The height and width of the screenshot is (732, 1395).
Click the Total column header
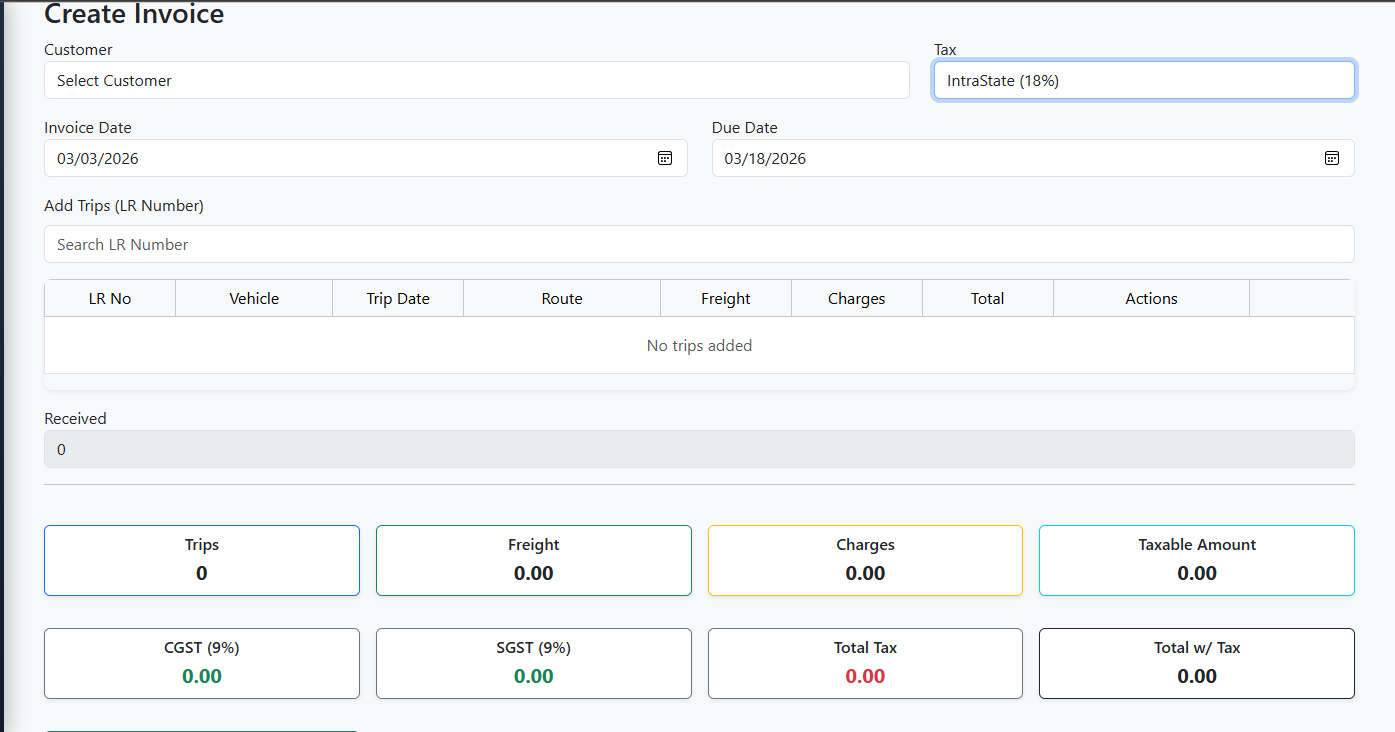tap(988, 298)
